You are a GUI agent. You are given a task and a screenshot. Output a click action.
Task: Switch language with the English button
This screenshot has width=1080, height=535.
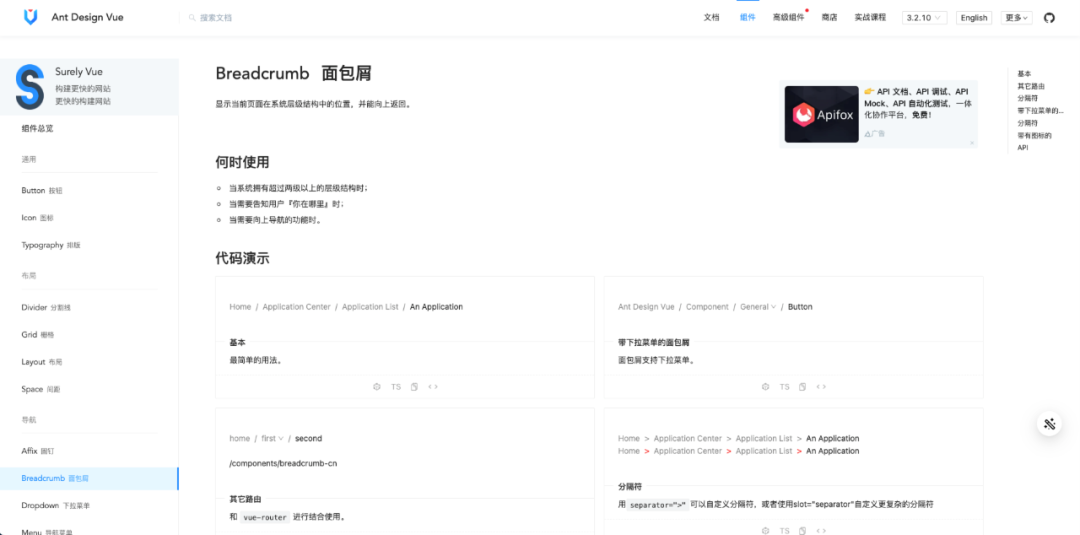point(974,18)
